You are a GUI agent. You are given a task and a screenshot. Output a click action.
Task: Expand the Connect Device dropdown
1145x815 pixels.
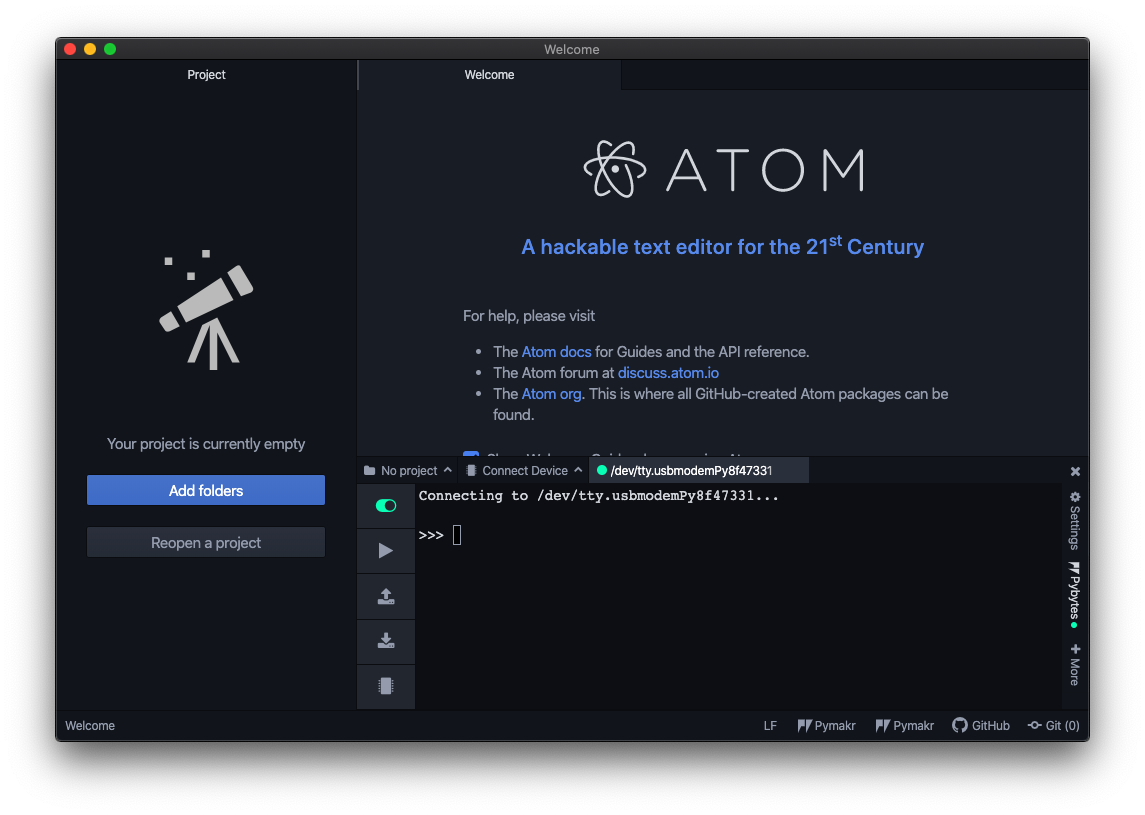523,470
